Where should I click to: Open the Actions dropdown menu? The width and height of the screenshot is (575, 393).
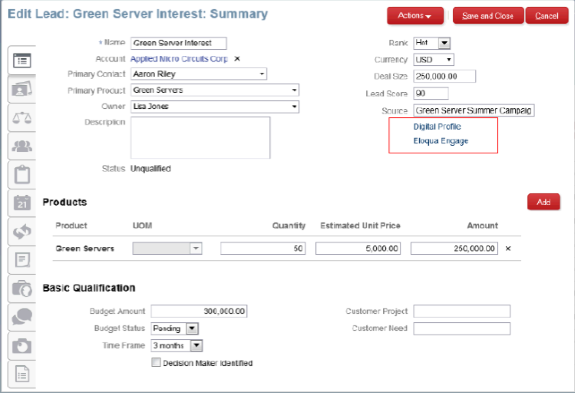pyautogui.click(x=415, y=16)
